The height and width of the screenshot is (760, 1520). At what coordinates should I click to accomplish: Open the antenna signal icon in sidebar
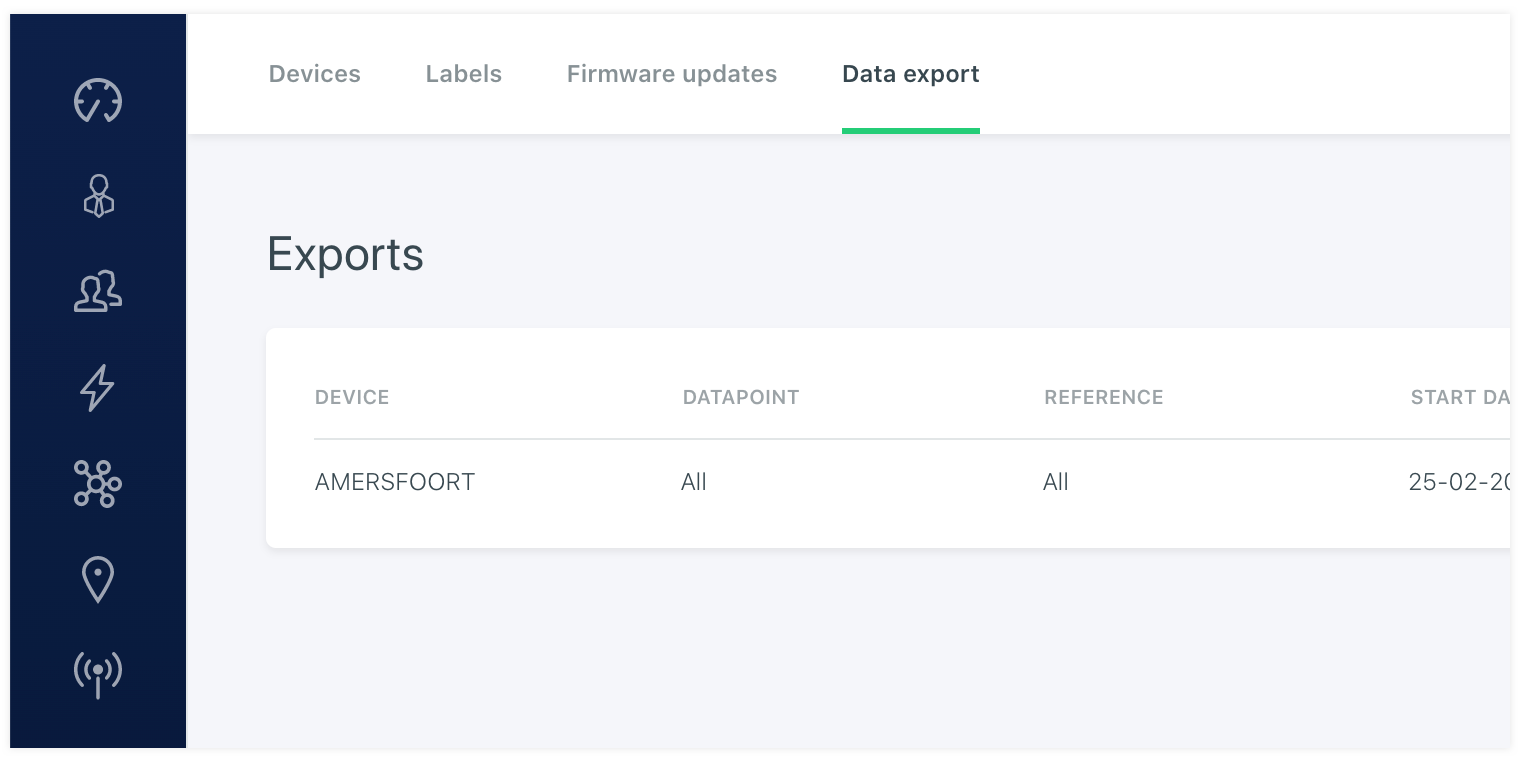pos(98,674)
